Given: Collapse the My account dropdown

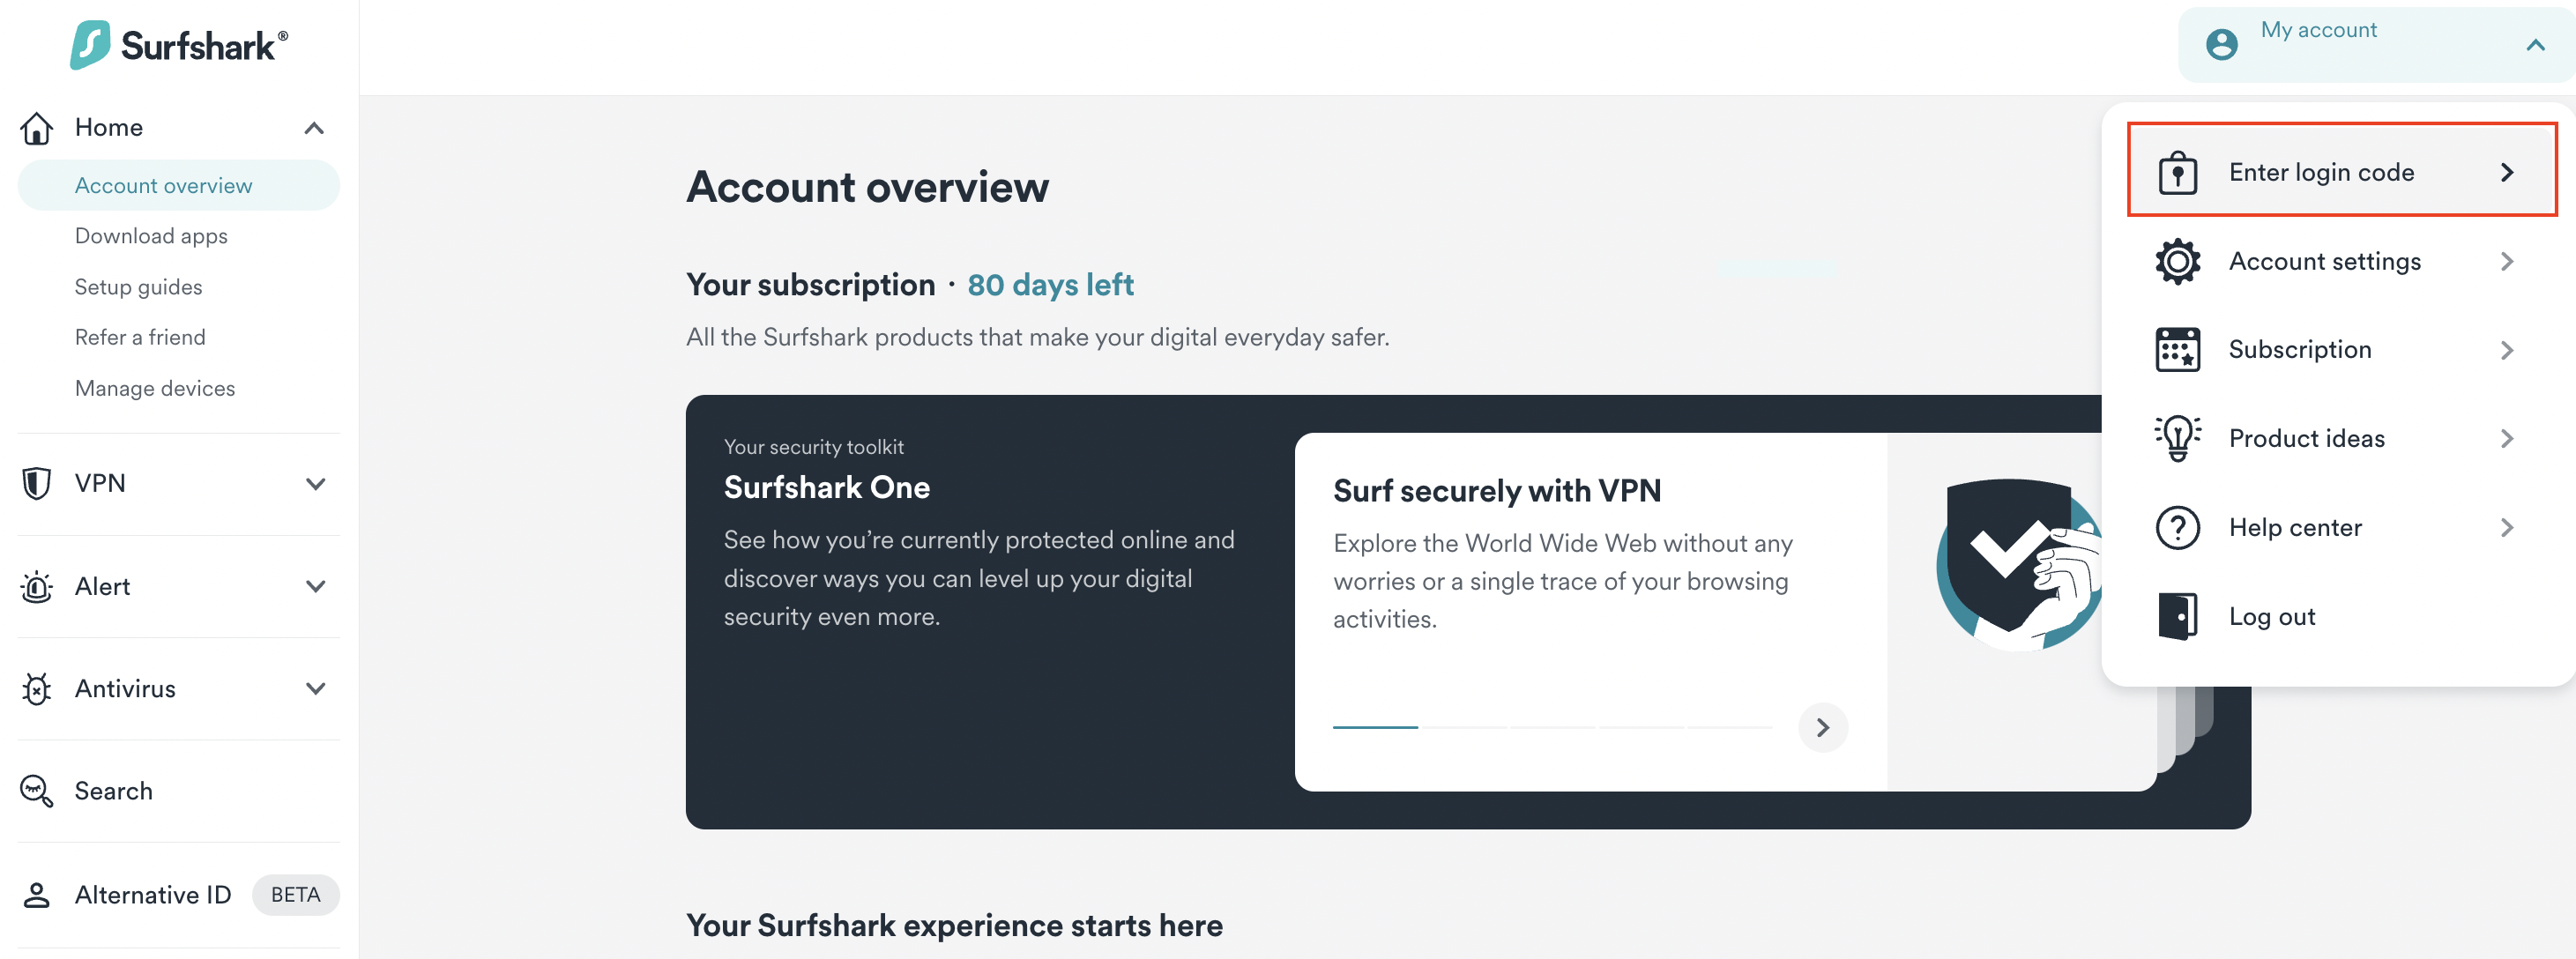Looking at the screenshot, I should coord(2535,45).
